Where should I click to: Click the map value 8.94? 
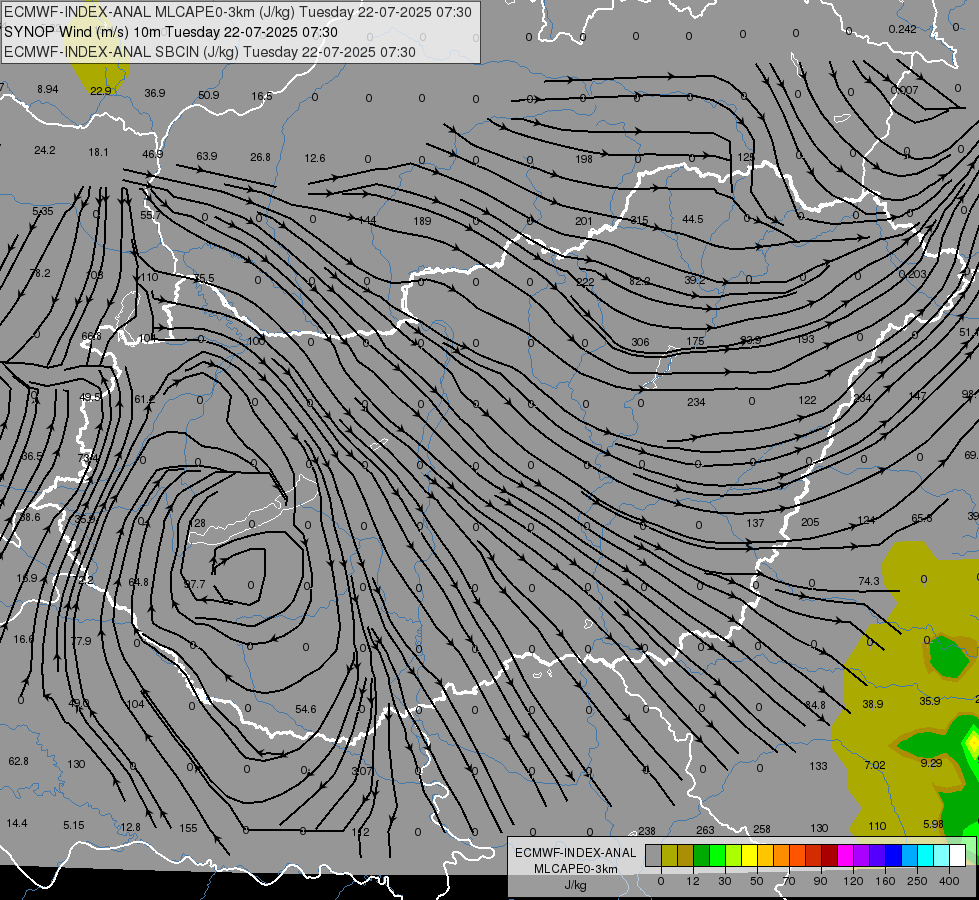pyautogui.click(x=47, y=89)
